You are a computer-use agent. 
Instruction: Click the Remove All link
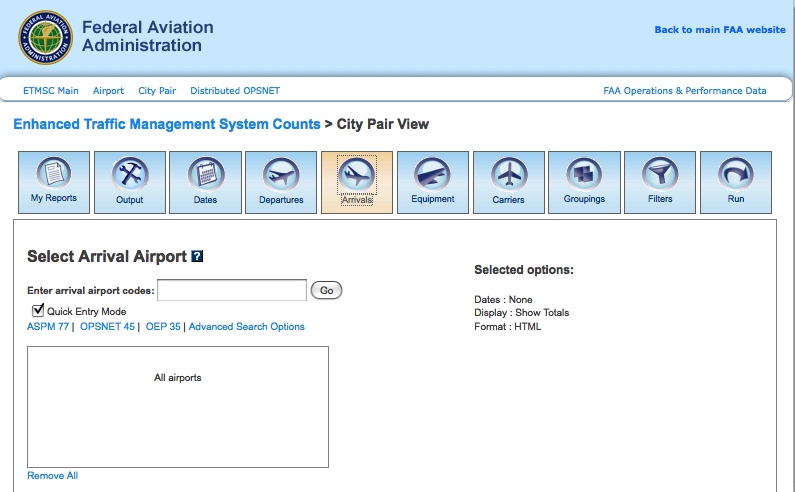[x=53, y=476]
